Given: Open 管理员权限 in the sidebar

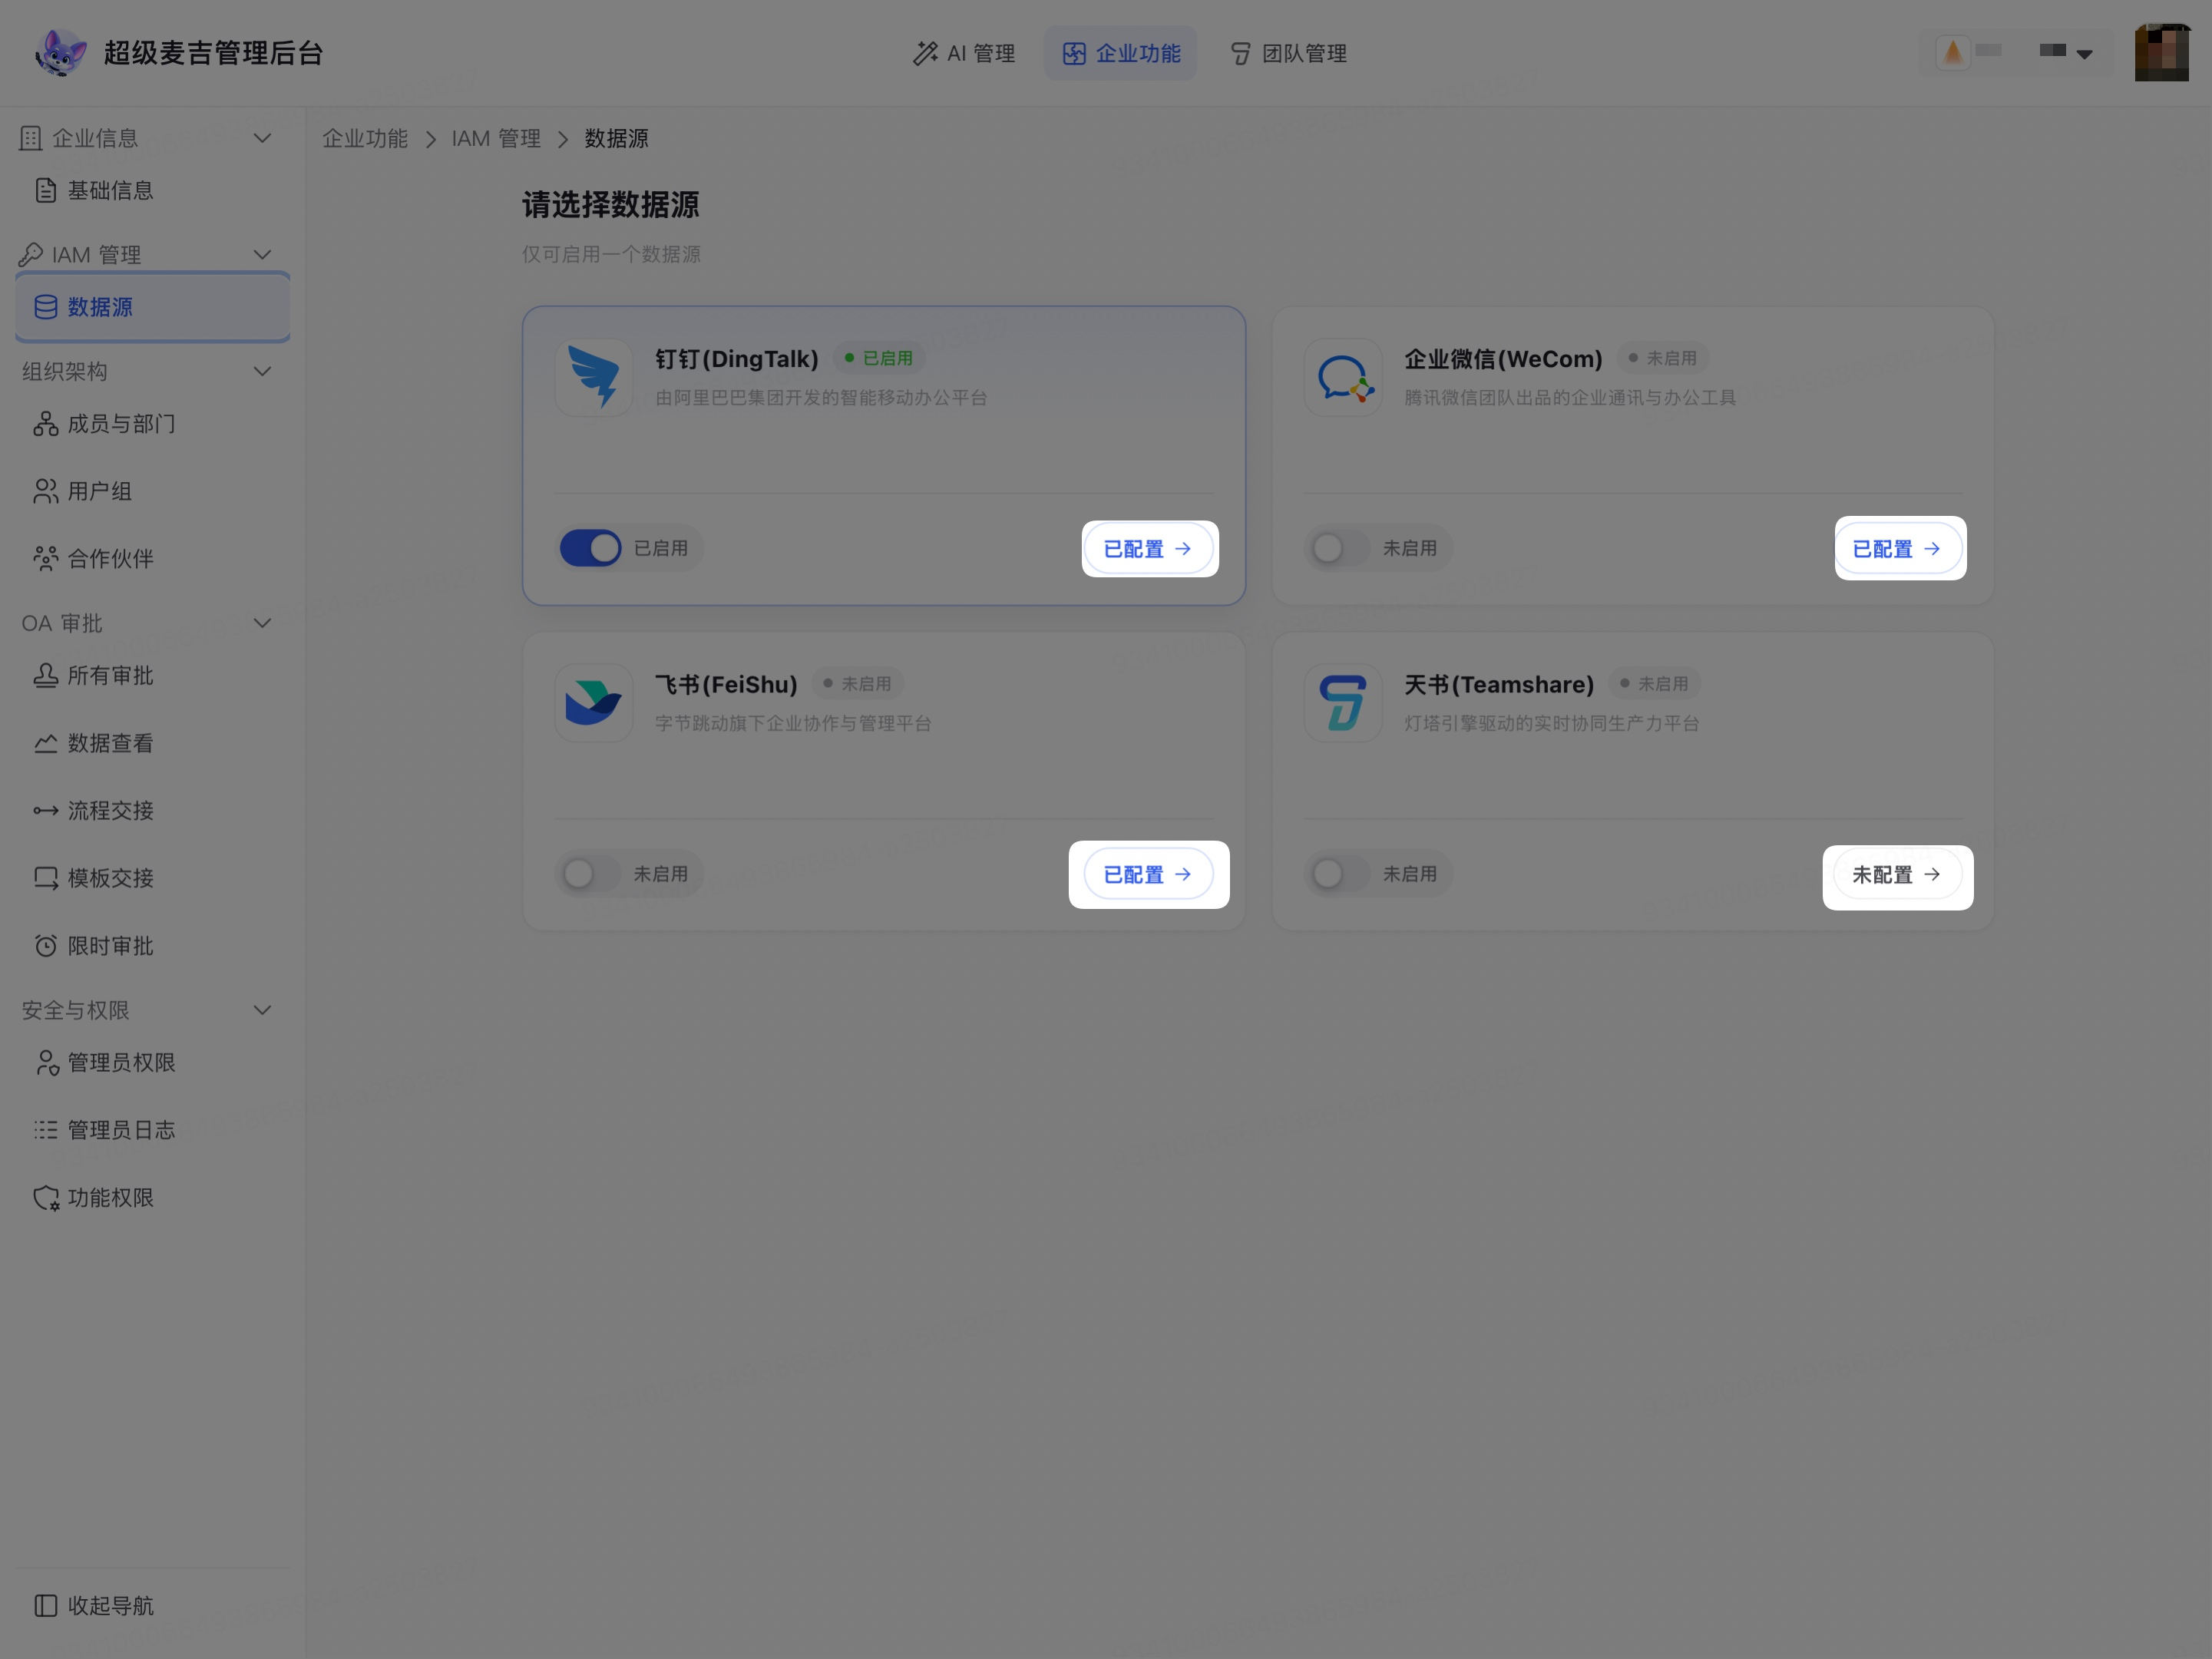Looking at the screenshot, I should click(x=152, y=1063).
